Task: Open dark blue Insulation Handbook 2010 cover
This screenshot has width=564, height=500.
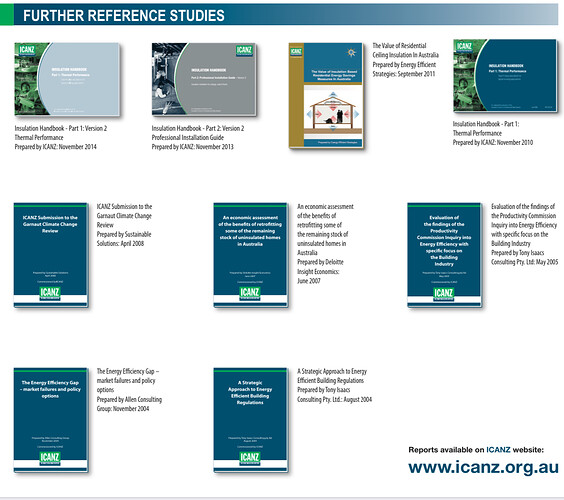Action: pyautogui.click(x=505, y=75)
